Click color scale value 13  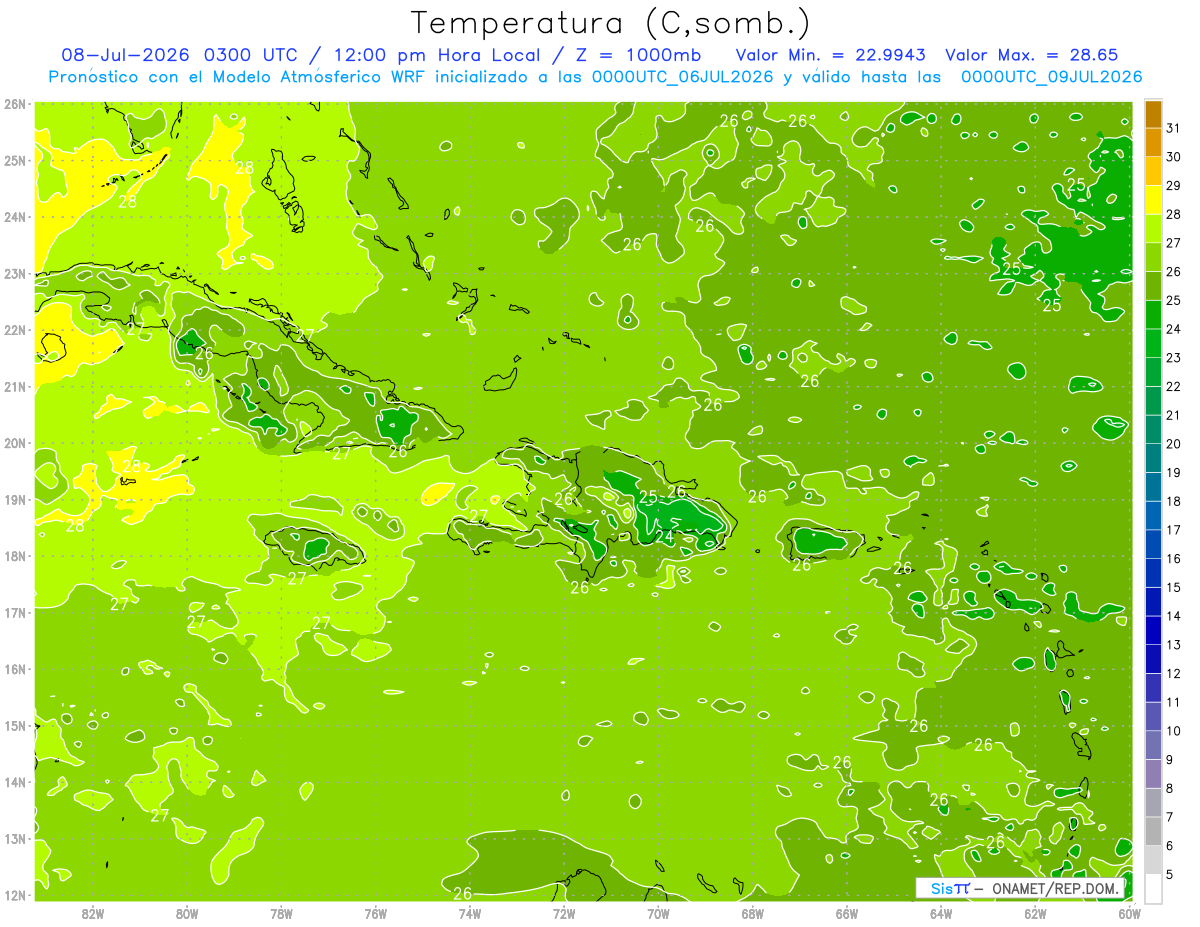pos(1173,645)
